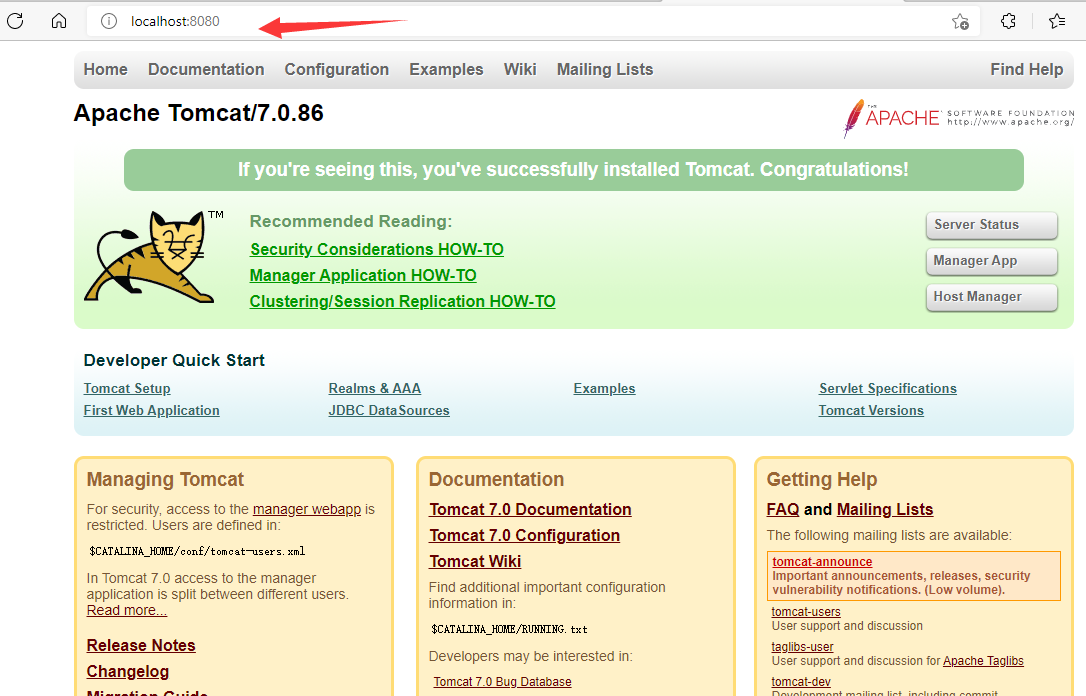Image resolution: width=1086 pixels, height=696 pixels.
Task: Open the taglibs-user mailing list link
Action: pos(803,647)
